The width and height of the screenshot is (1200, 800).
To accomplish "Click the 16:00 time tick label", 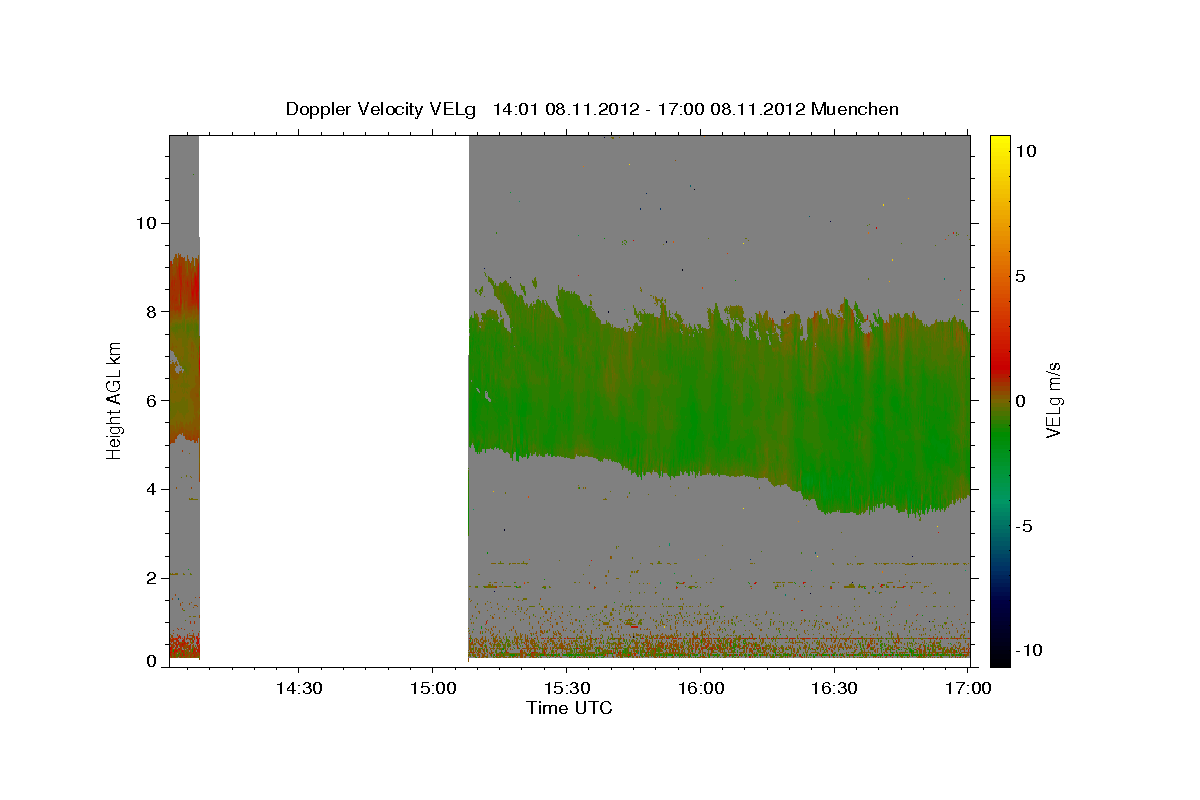I will 700,688.
